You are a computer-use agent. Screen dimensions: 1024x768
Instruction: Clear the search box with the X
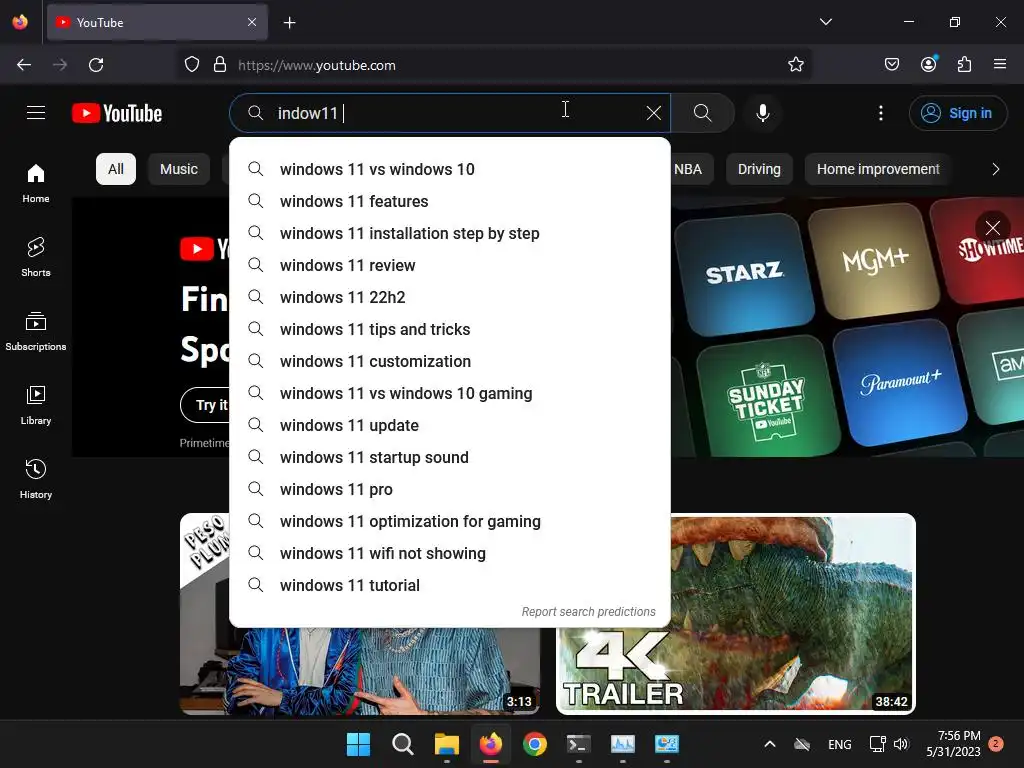pyautogui.click(x=653, y=113)
